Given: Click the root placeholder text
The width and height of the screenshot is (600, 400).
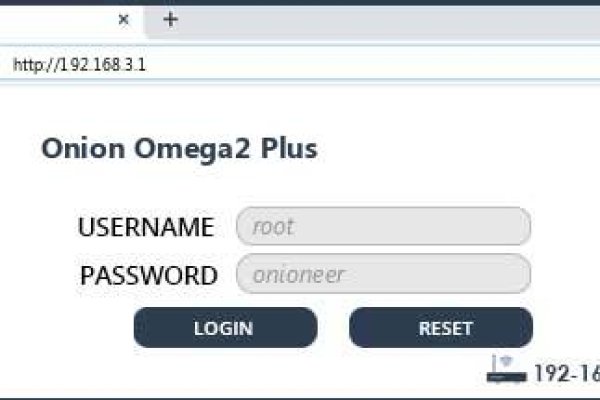Looking at the screenshot, I should (273, 227).
